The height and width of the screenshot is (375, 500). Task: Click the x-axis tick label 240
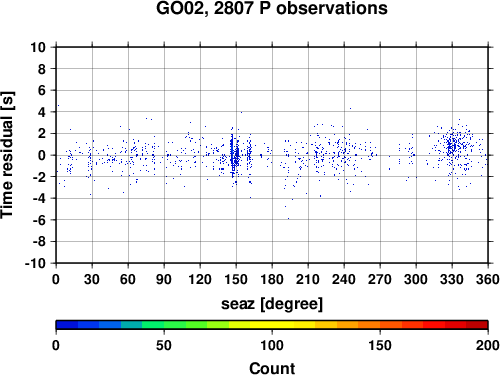pos(344,279)
